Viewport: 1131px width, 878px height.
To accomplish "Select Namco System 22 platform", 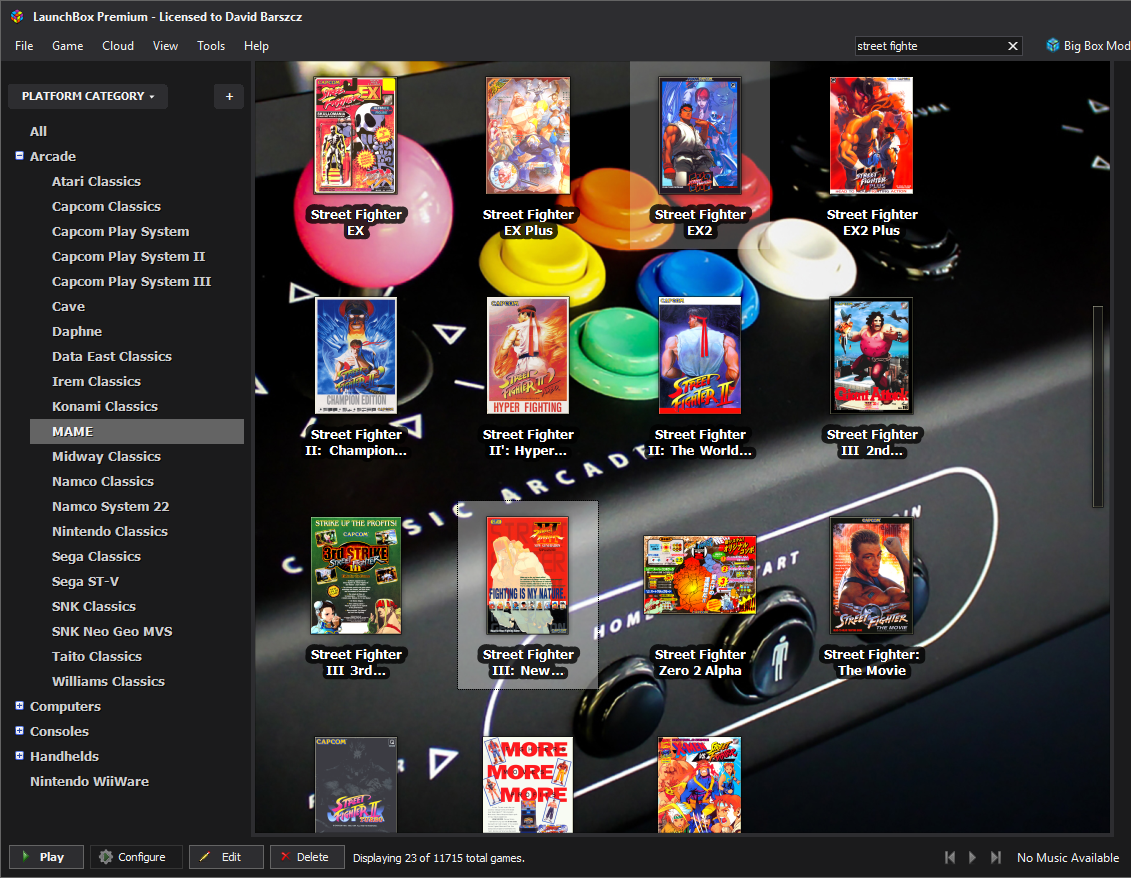I will [x=110, y=506].
